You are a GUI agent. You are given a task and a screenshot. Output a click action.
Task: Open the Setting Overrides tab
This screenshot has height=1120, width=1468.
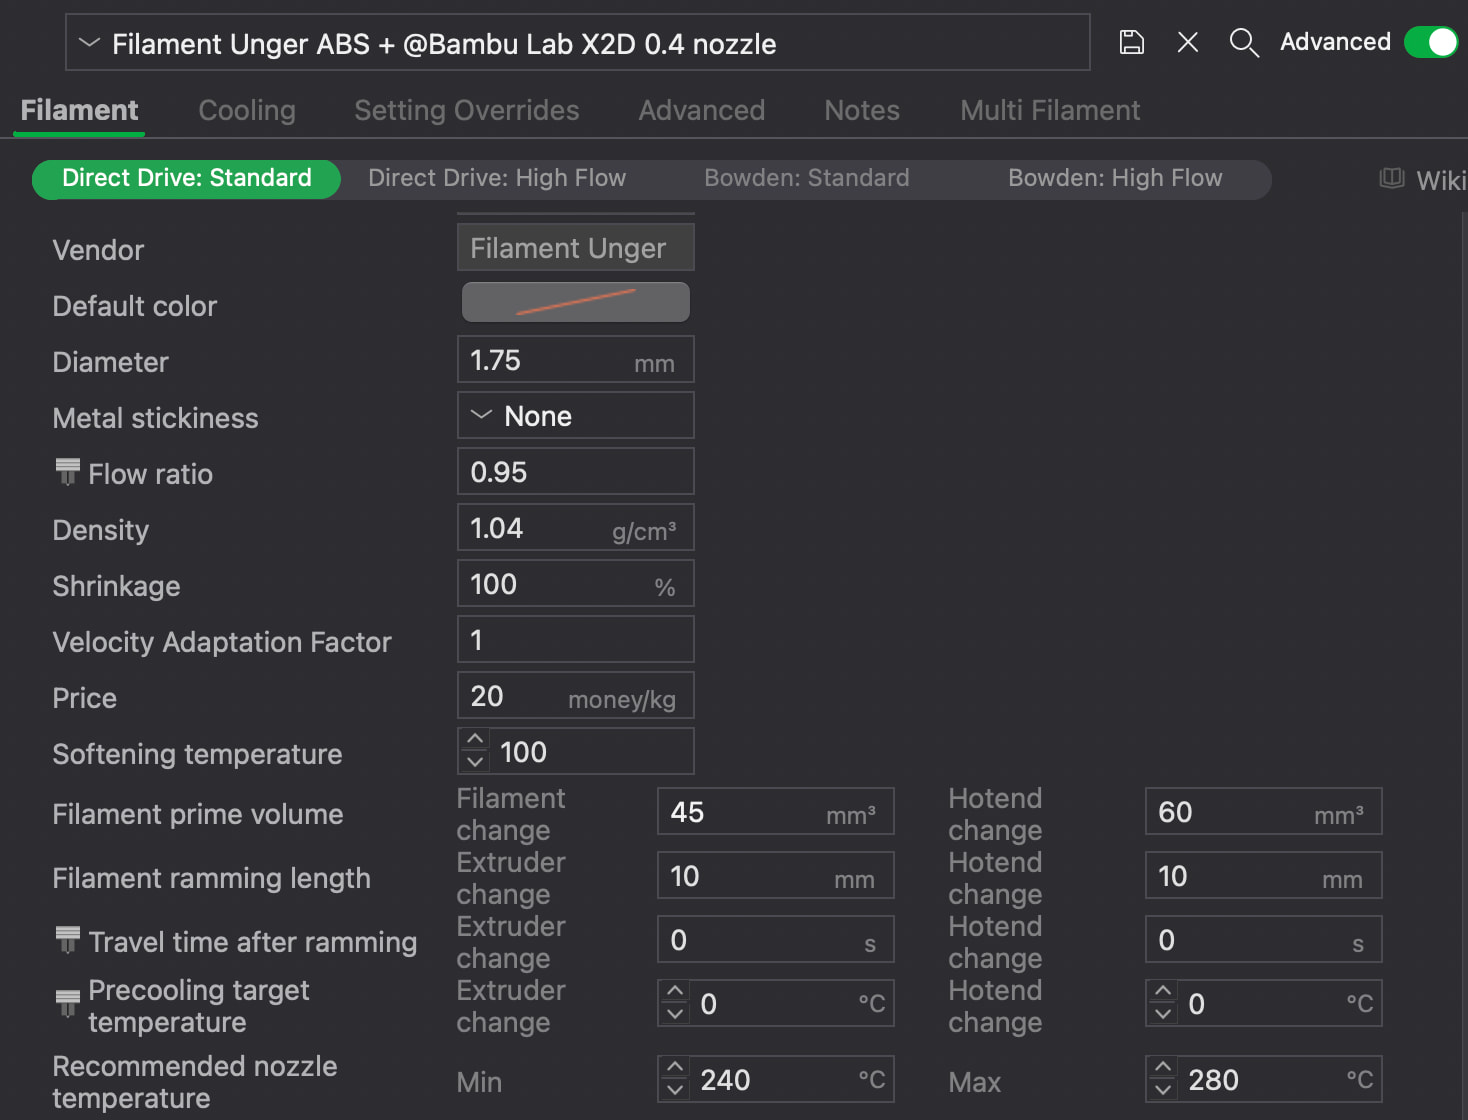pyautogui.click(x=467, y=110)
